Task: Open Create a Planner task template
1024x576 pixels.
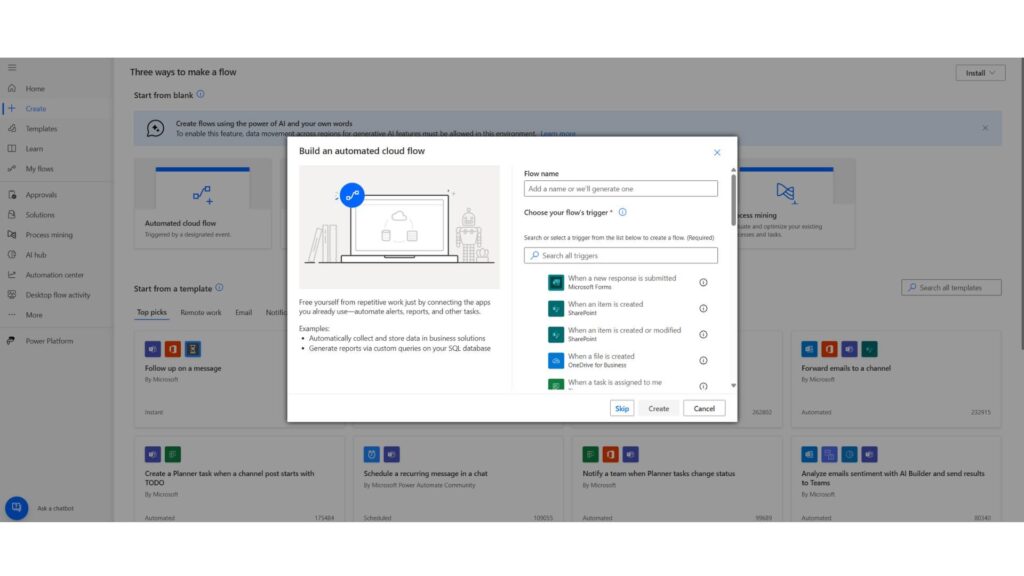Action: (x=239, y=480)
